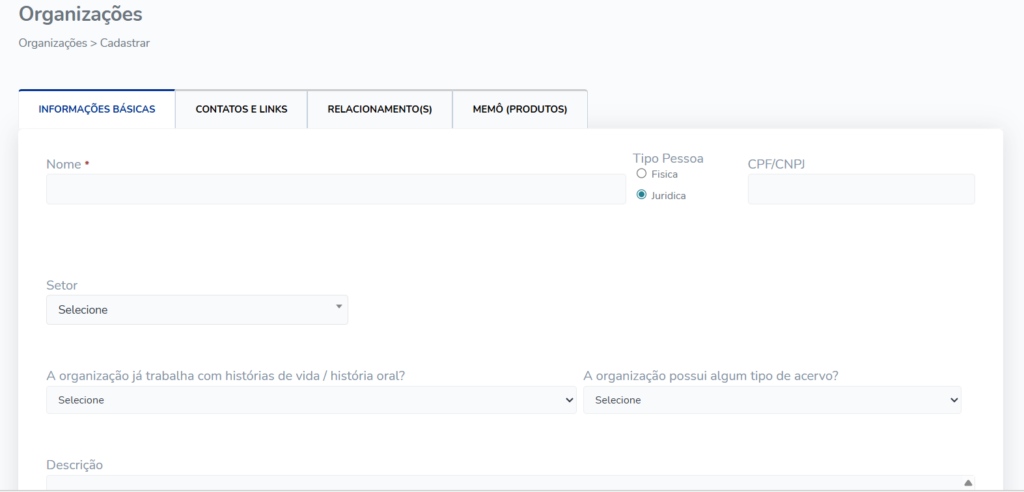Open the histórias de vida dropdown

click(311, 400)
